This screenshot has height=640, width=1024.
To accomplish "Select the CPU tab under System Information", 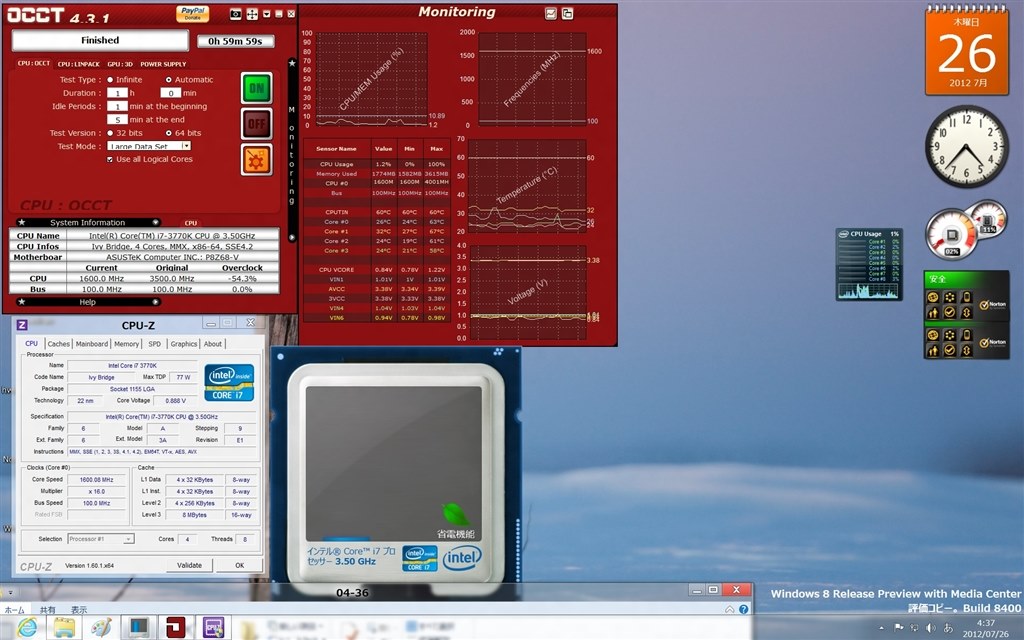I will 190,223.
